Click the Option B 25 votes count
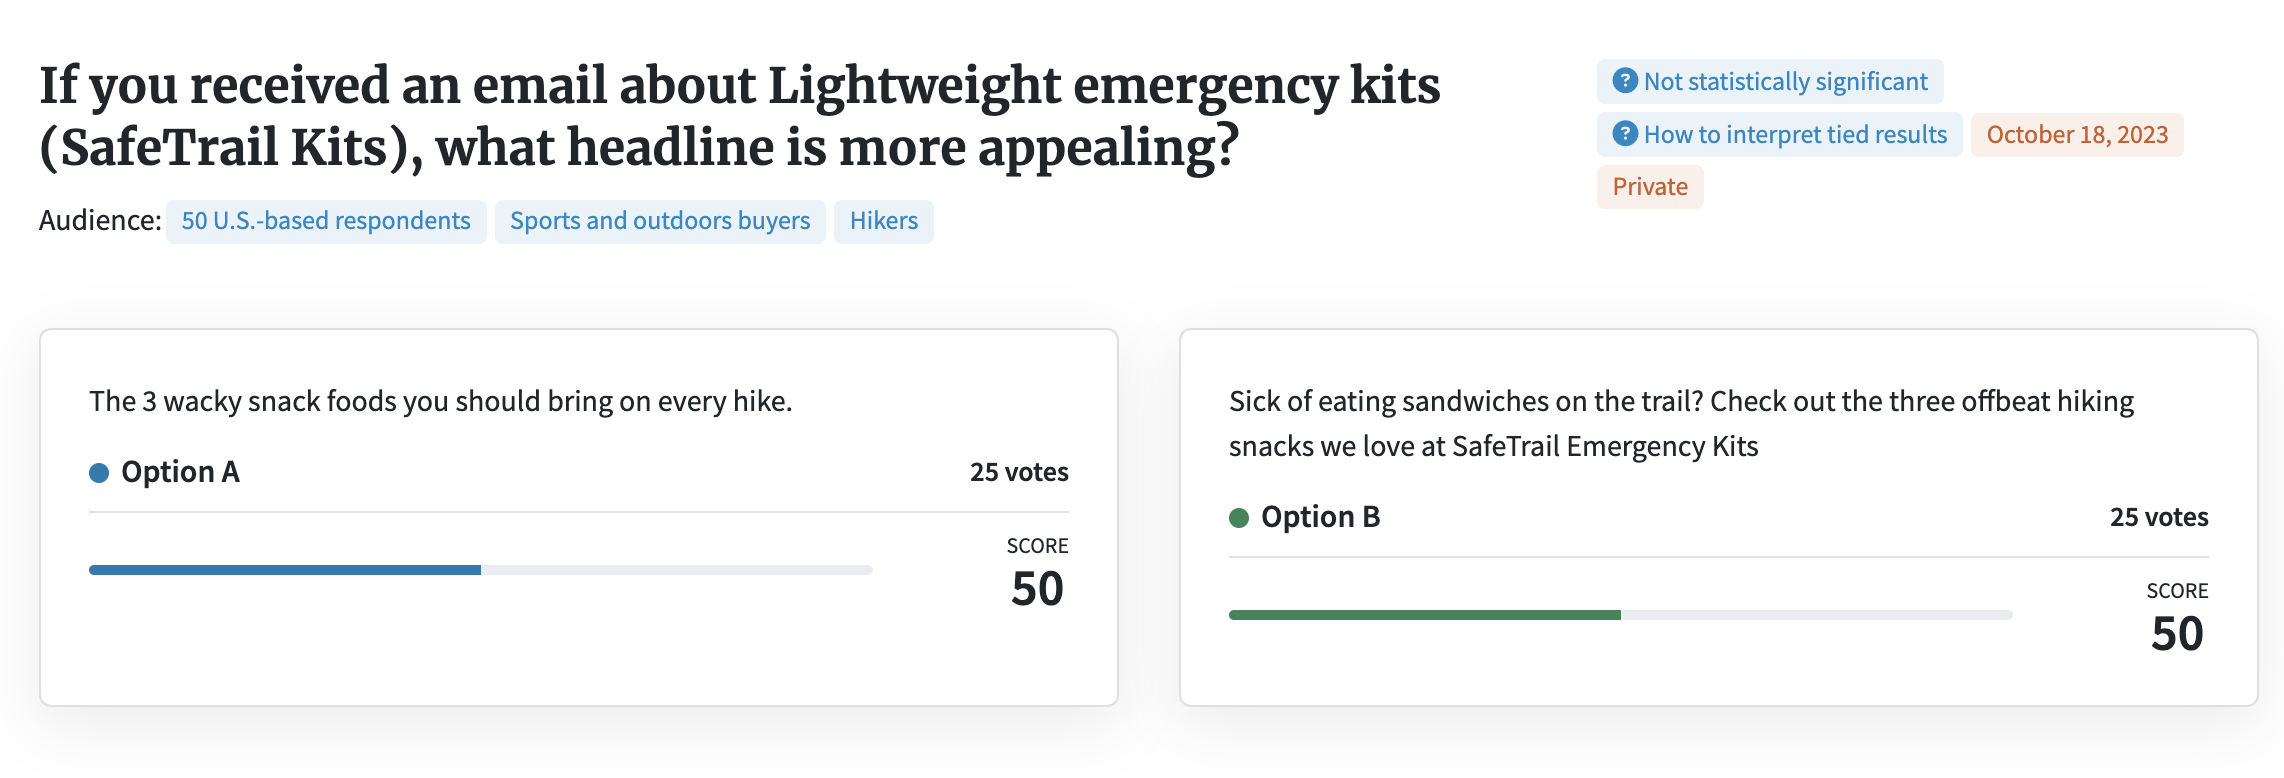The height and width of the screenshot is (778, 2284). click(x=2159, y=517)
